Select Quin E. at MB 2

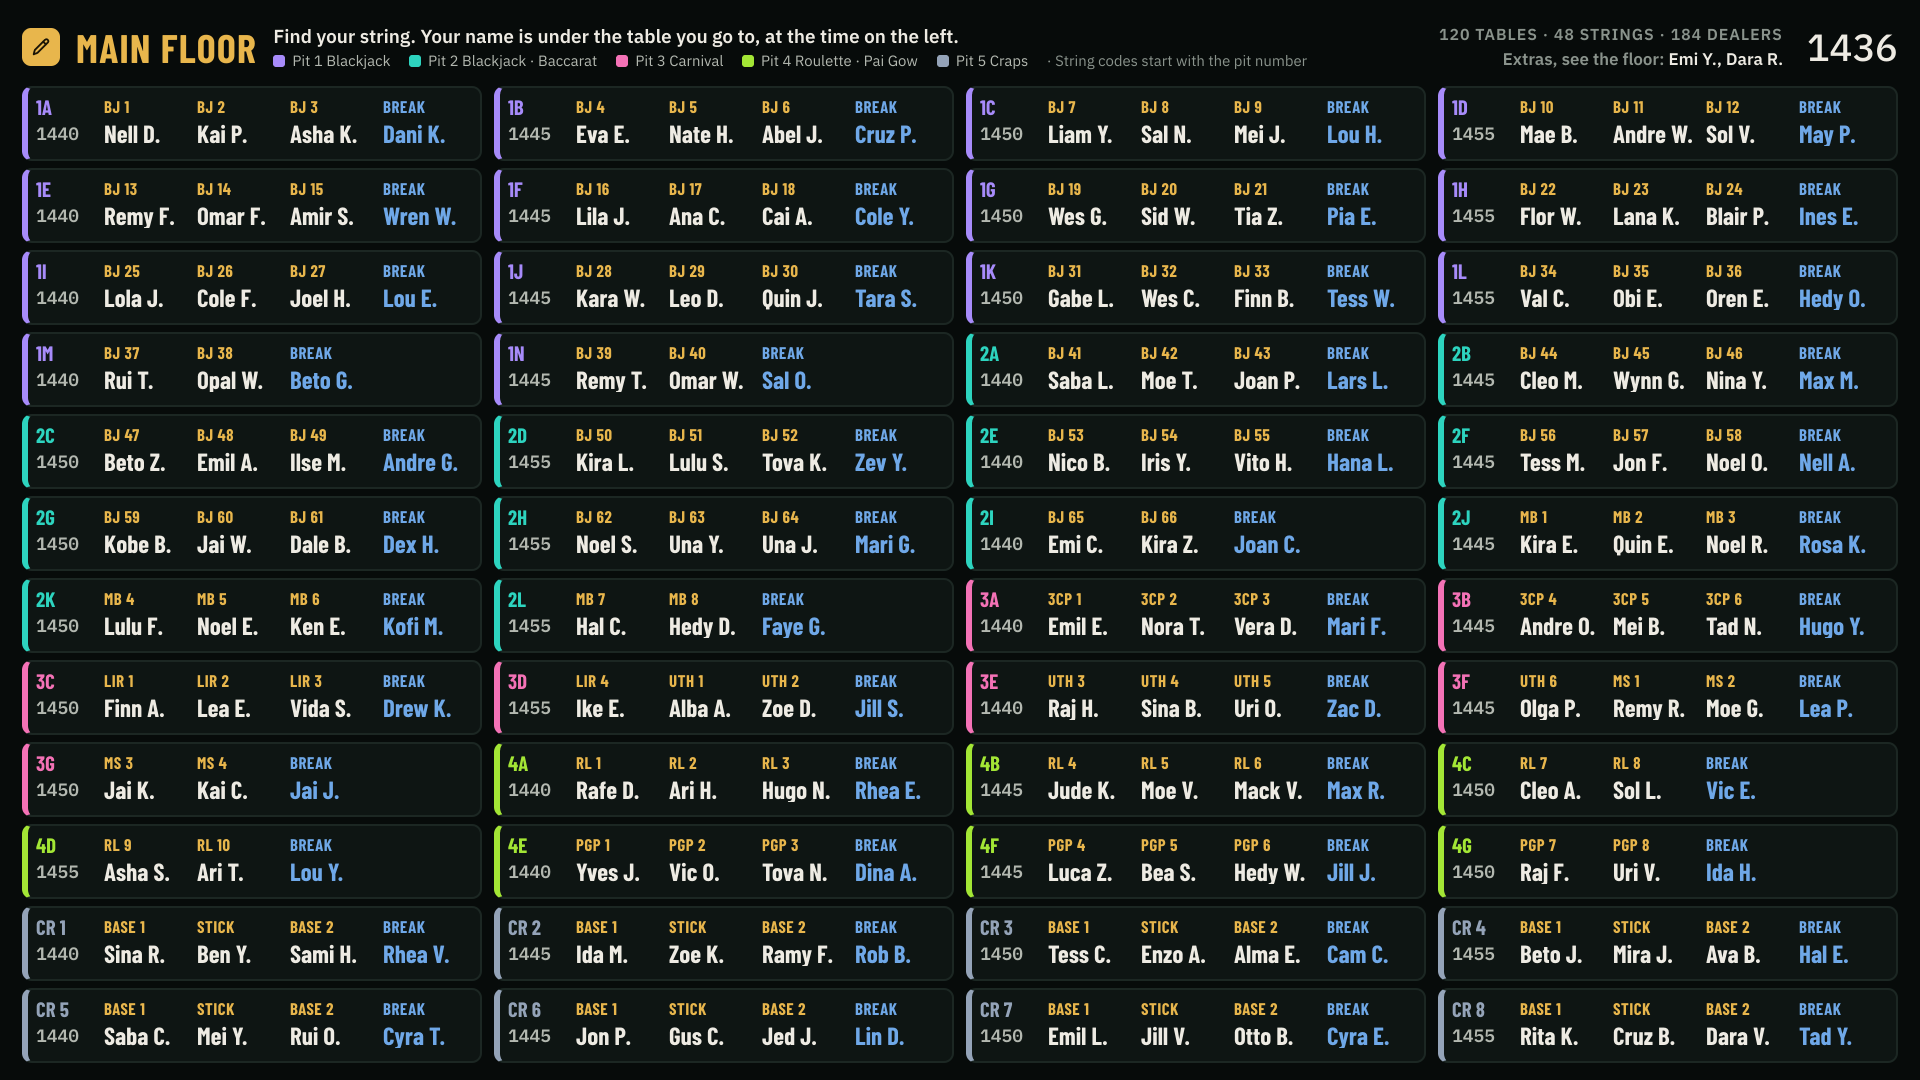[x=1643, y=545]
